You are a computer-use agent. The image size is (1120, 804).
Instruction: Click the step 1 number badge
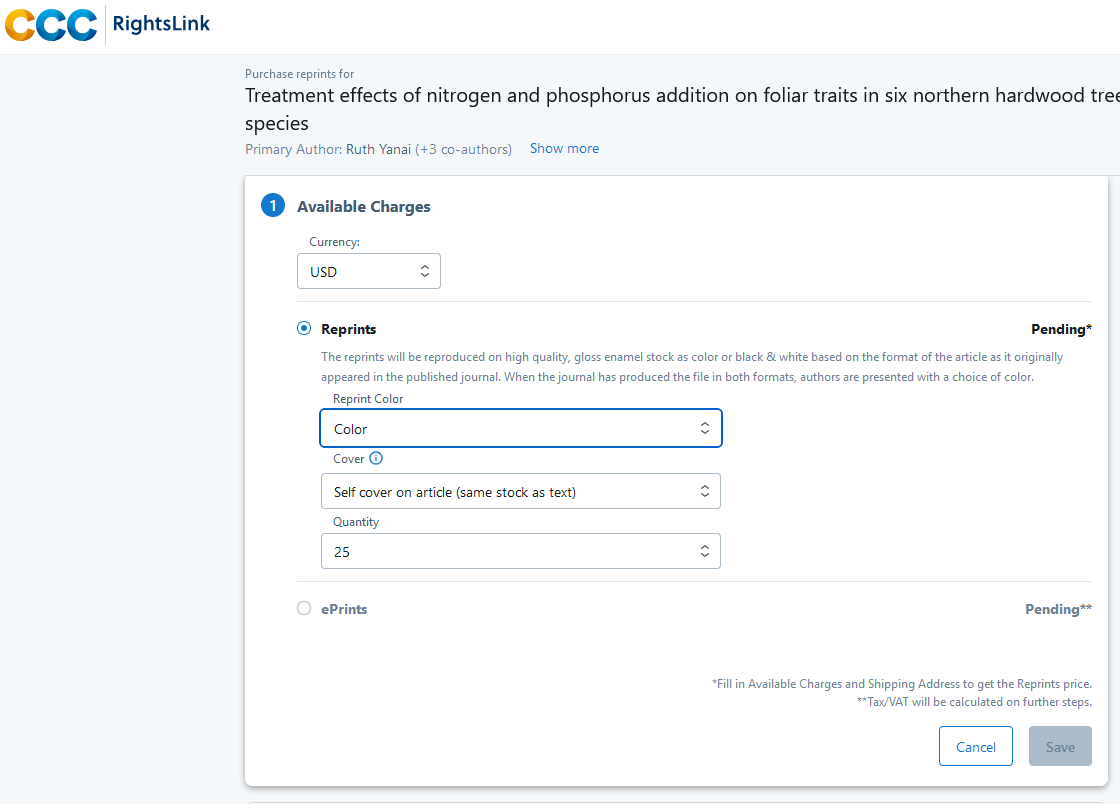pyautogui.click(x=273, y=206)
